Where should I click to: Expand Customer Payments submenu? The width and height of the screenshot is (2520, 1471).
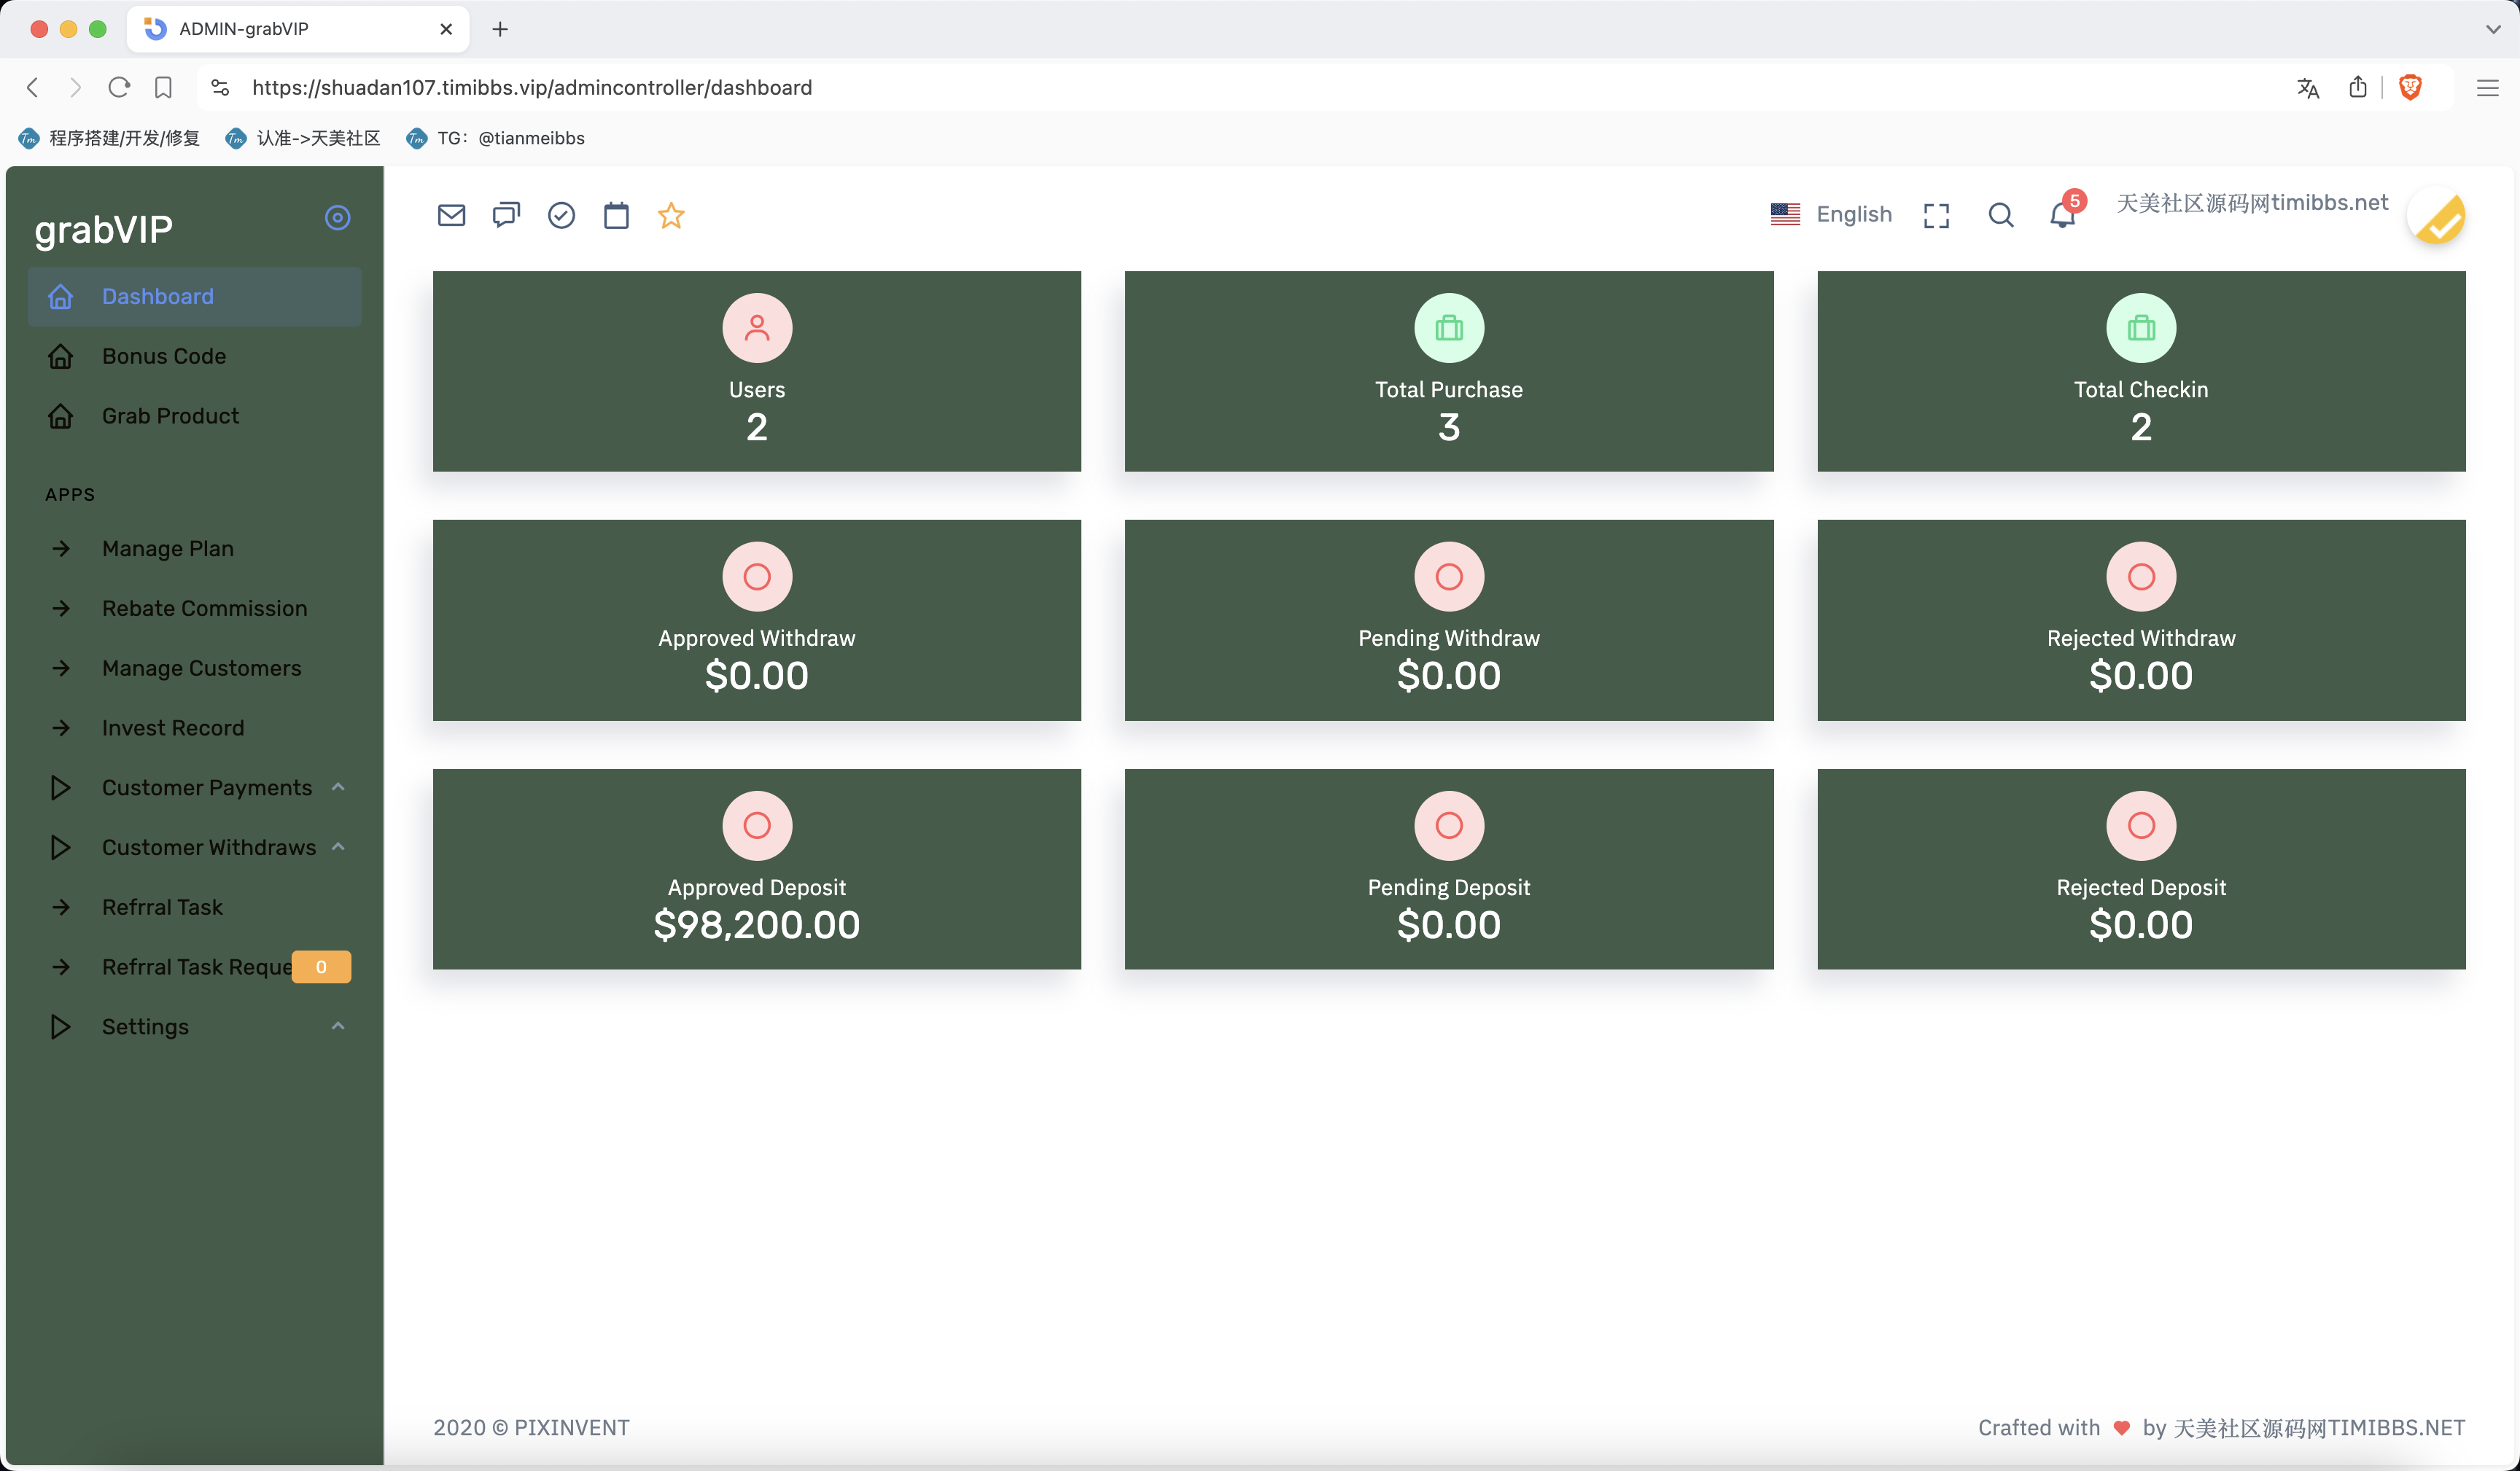coord(195,788)
